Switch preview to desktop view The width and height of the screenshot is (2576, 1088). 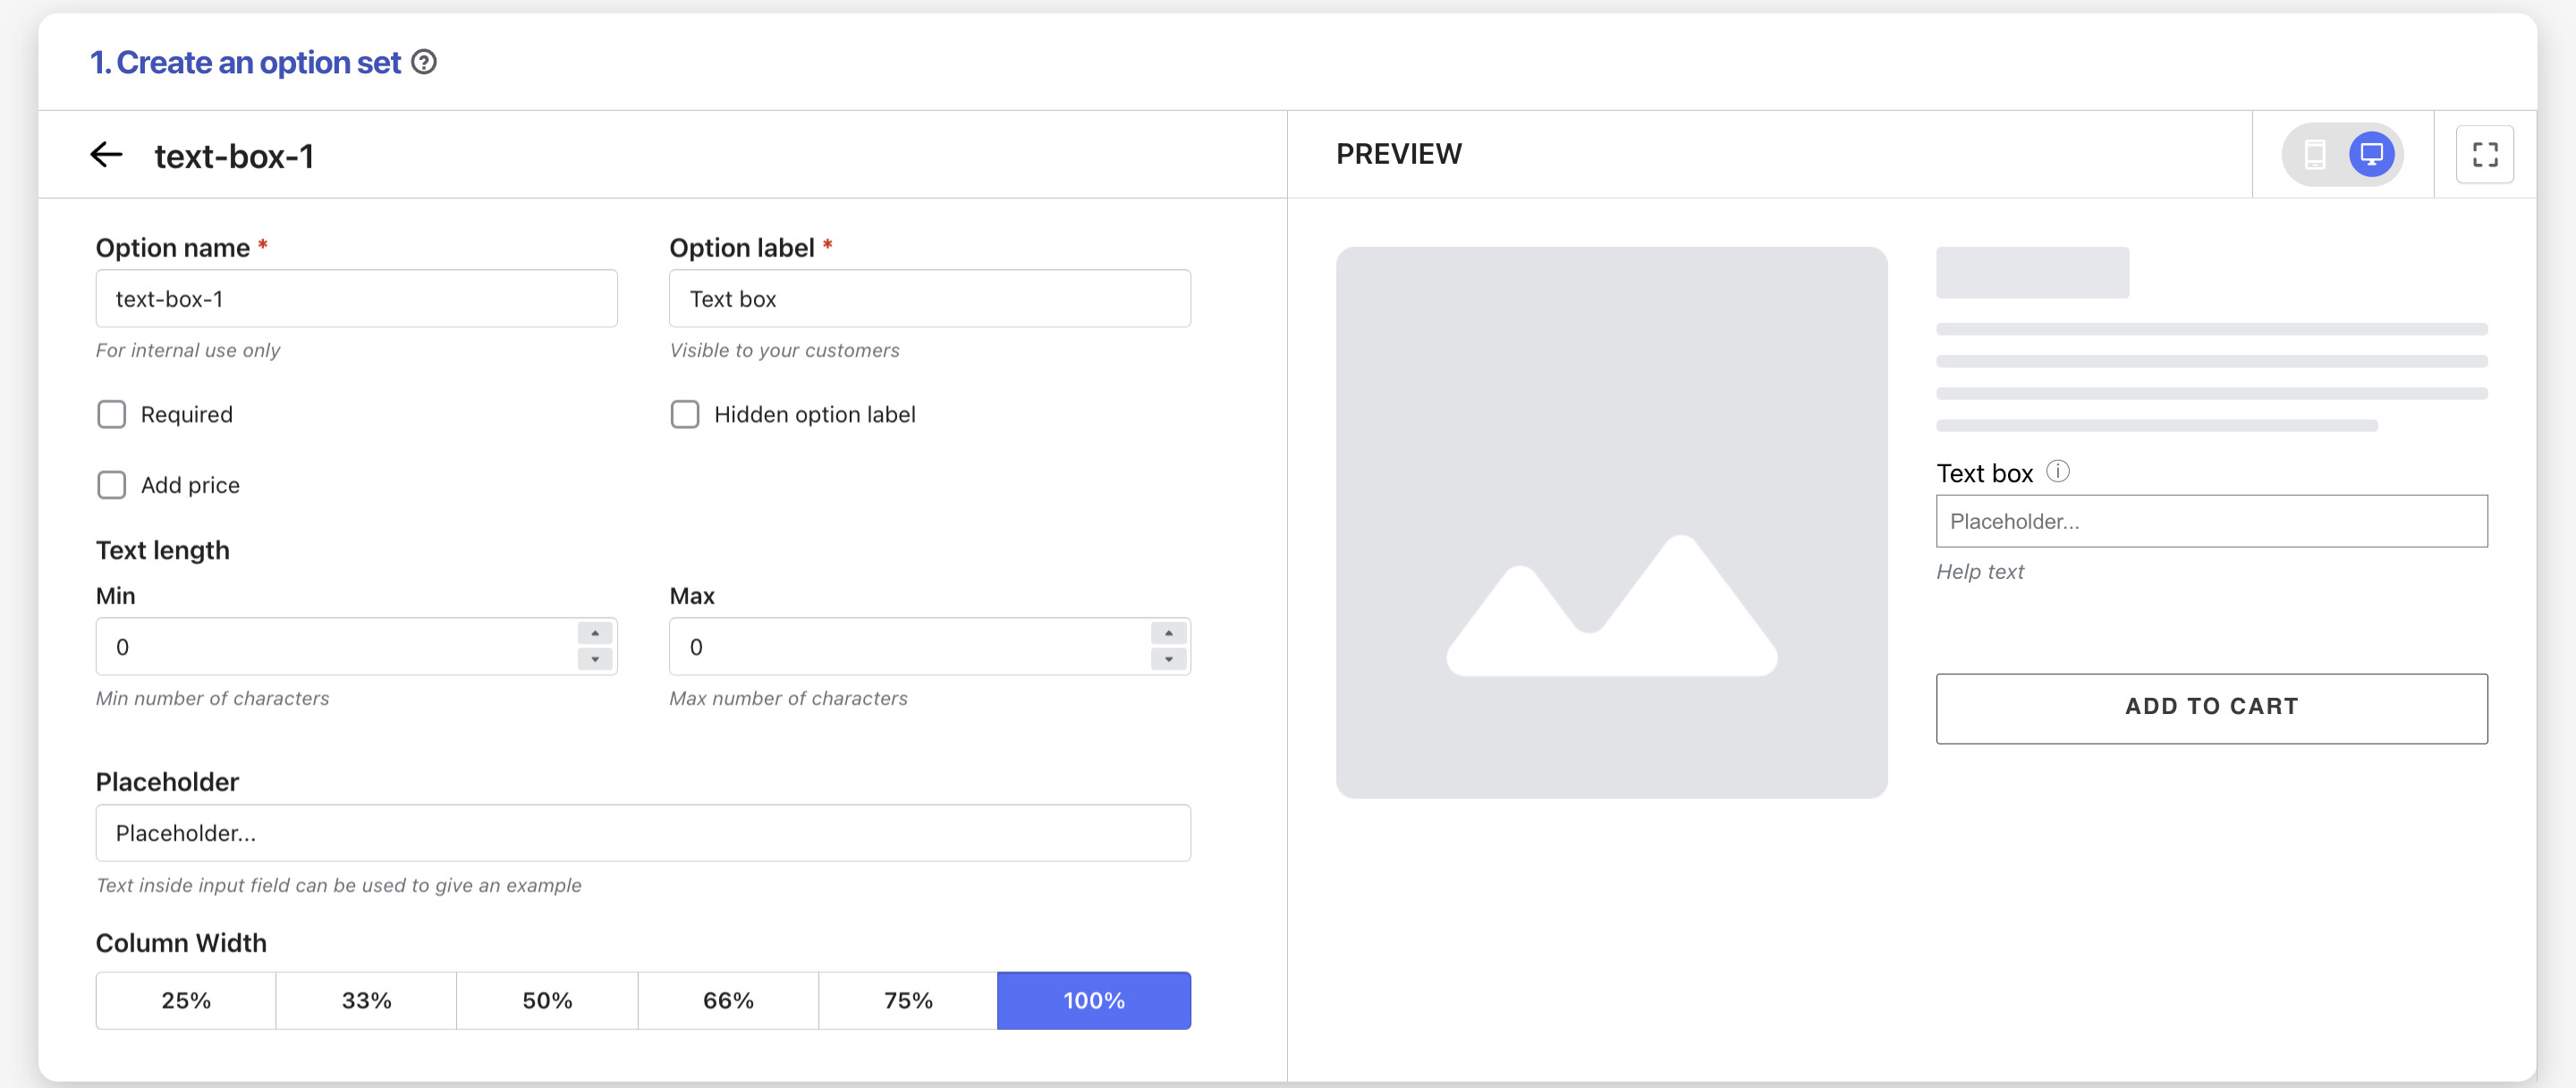click(x=2371, y=154)
